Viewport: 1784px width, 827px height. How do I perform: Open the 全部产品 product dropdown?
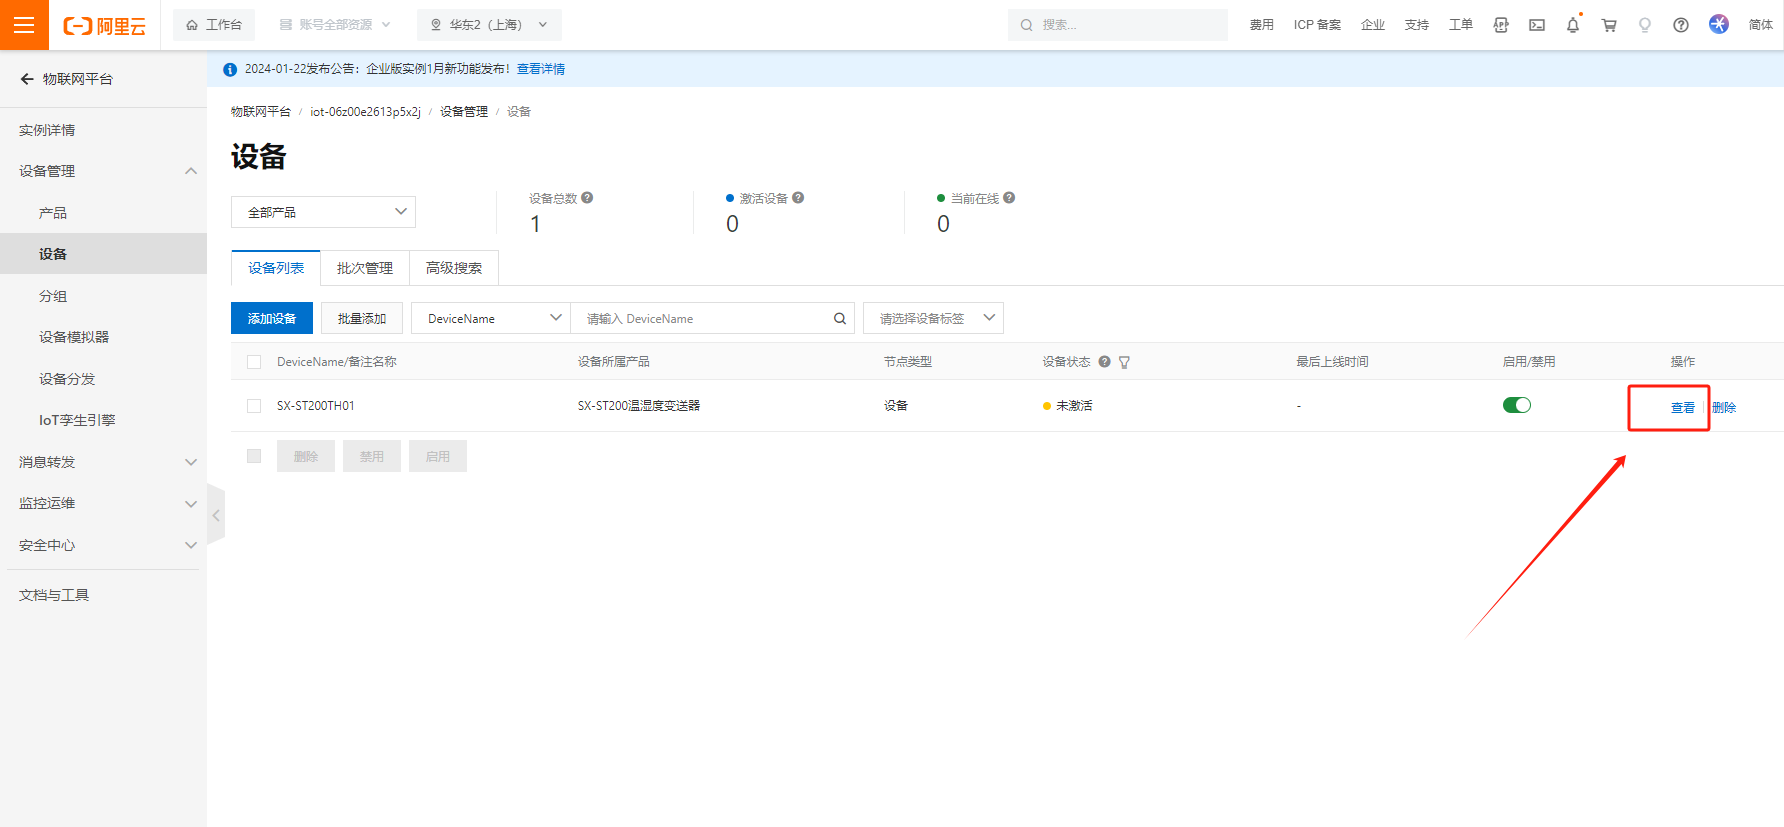tap(323, 212)
